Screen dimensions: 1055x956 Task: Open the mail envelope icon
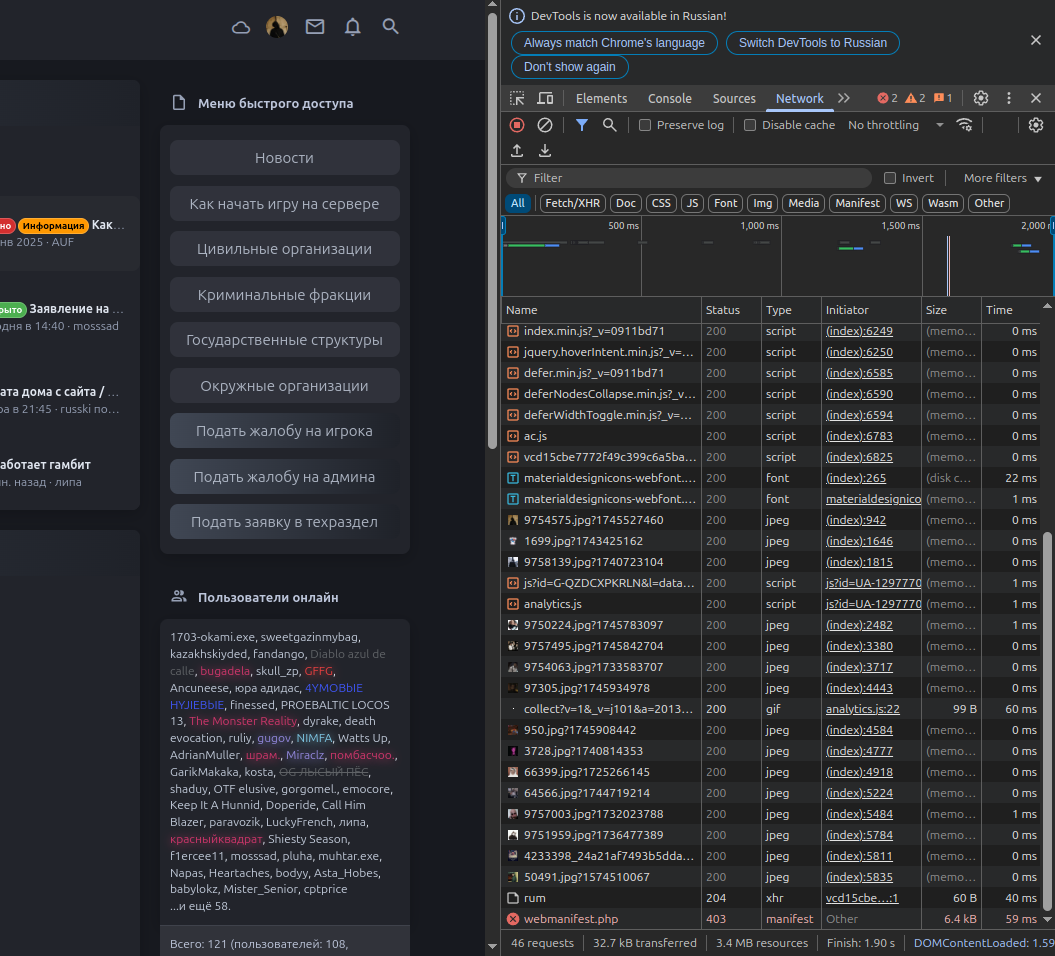[315, 27]
